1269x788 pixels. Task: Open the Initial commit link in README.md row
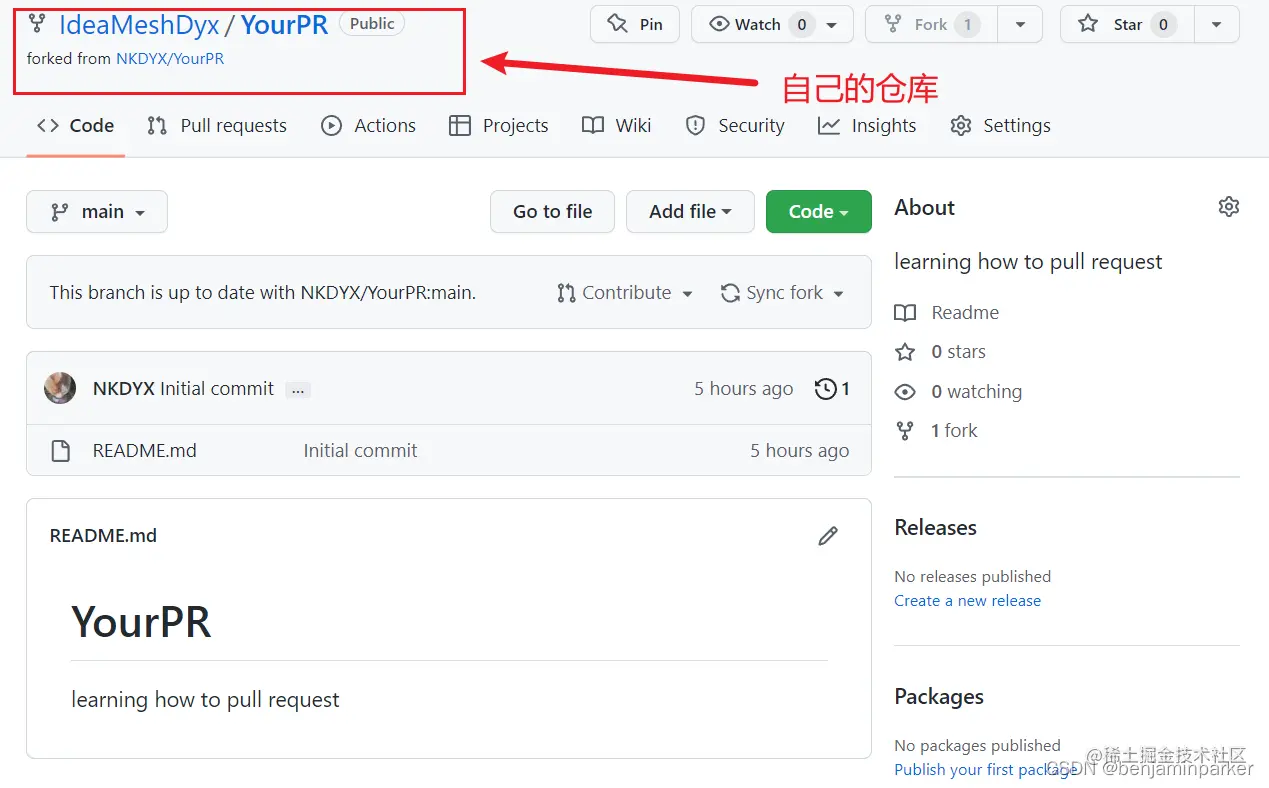(x=360, y=451)
